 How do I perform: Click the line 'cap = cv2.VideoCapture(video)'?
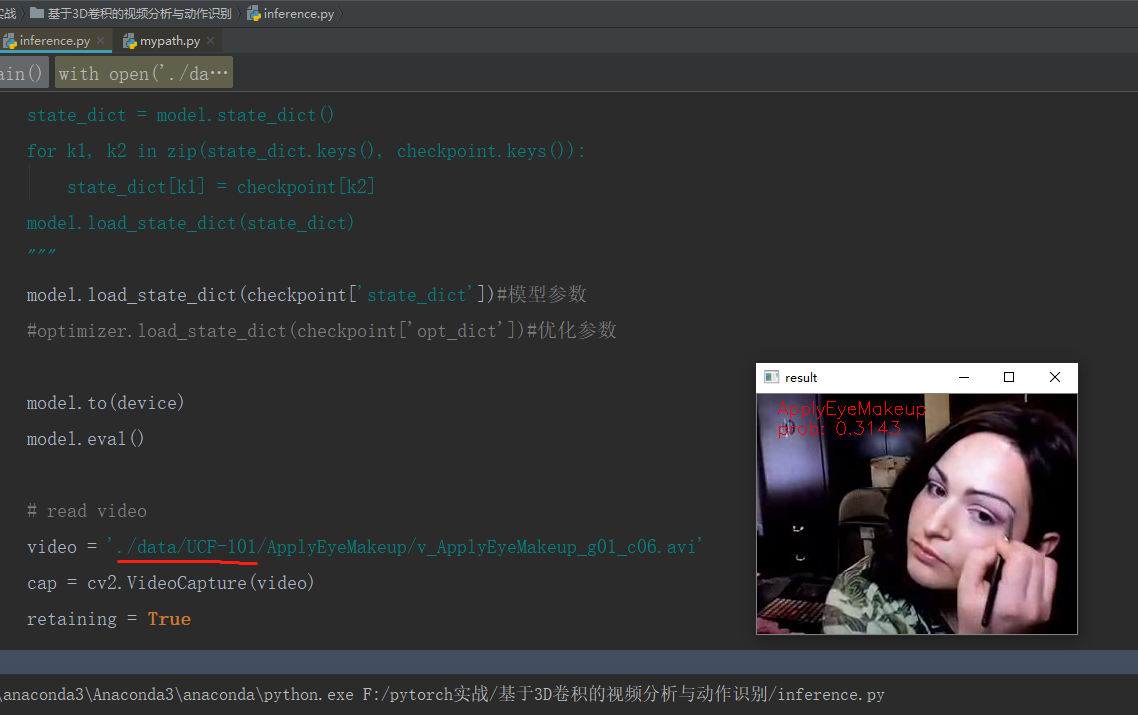171,583
